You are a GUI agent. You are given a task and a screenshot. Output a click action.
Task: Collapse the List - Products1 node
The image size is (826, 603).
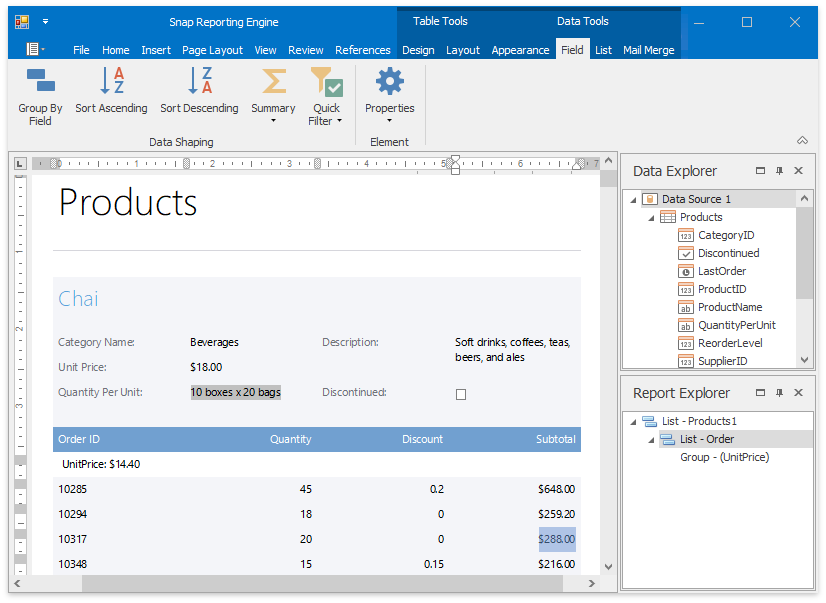pyautogui.click(x=633, y=422)
